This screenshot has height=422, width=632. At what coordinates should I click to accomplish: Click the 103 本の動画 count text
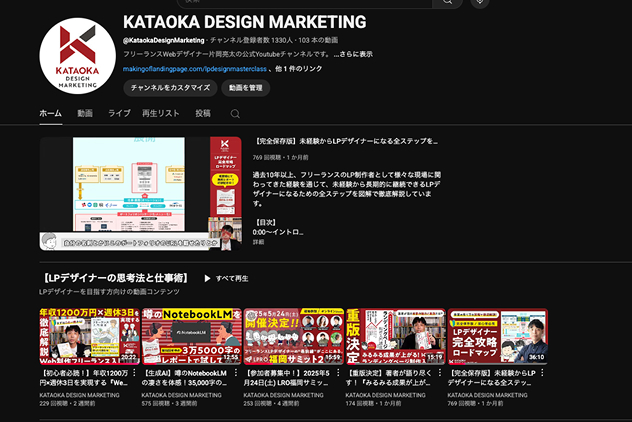318,40
